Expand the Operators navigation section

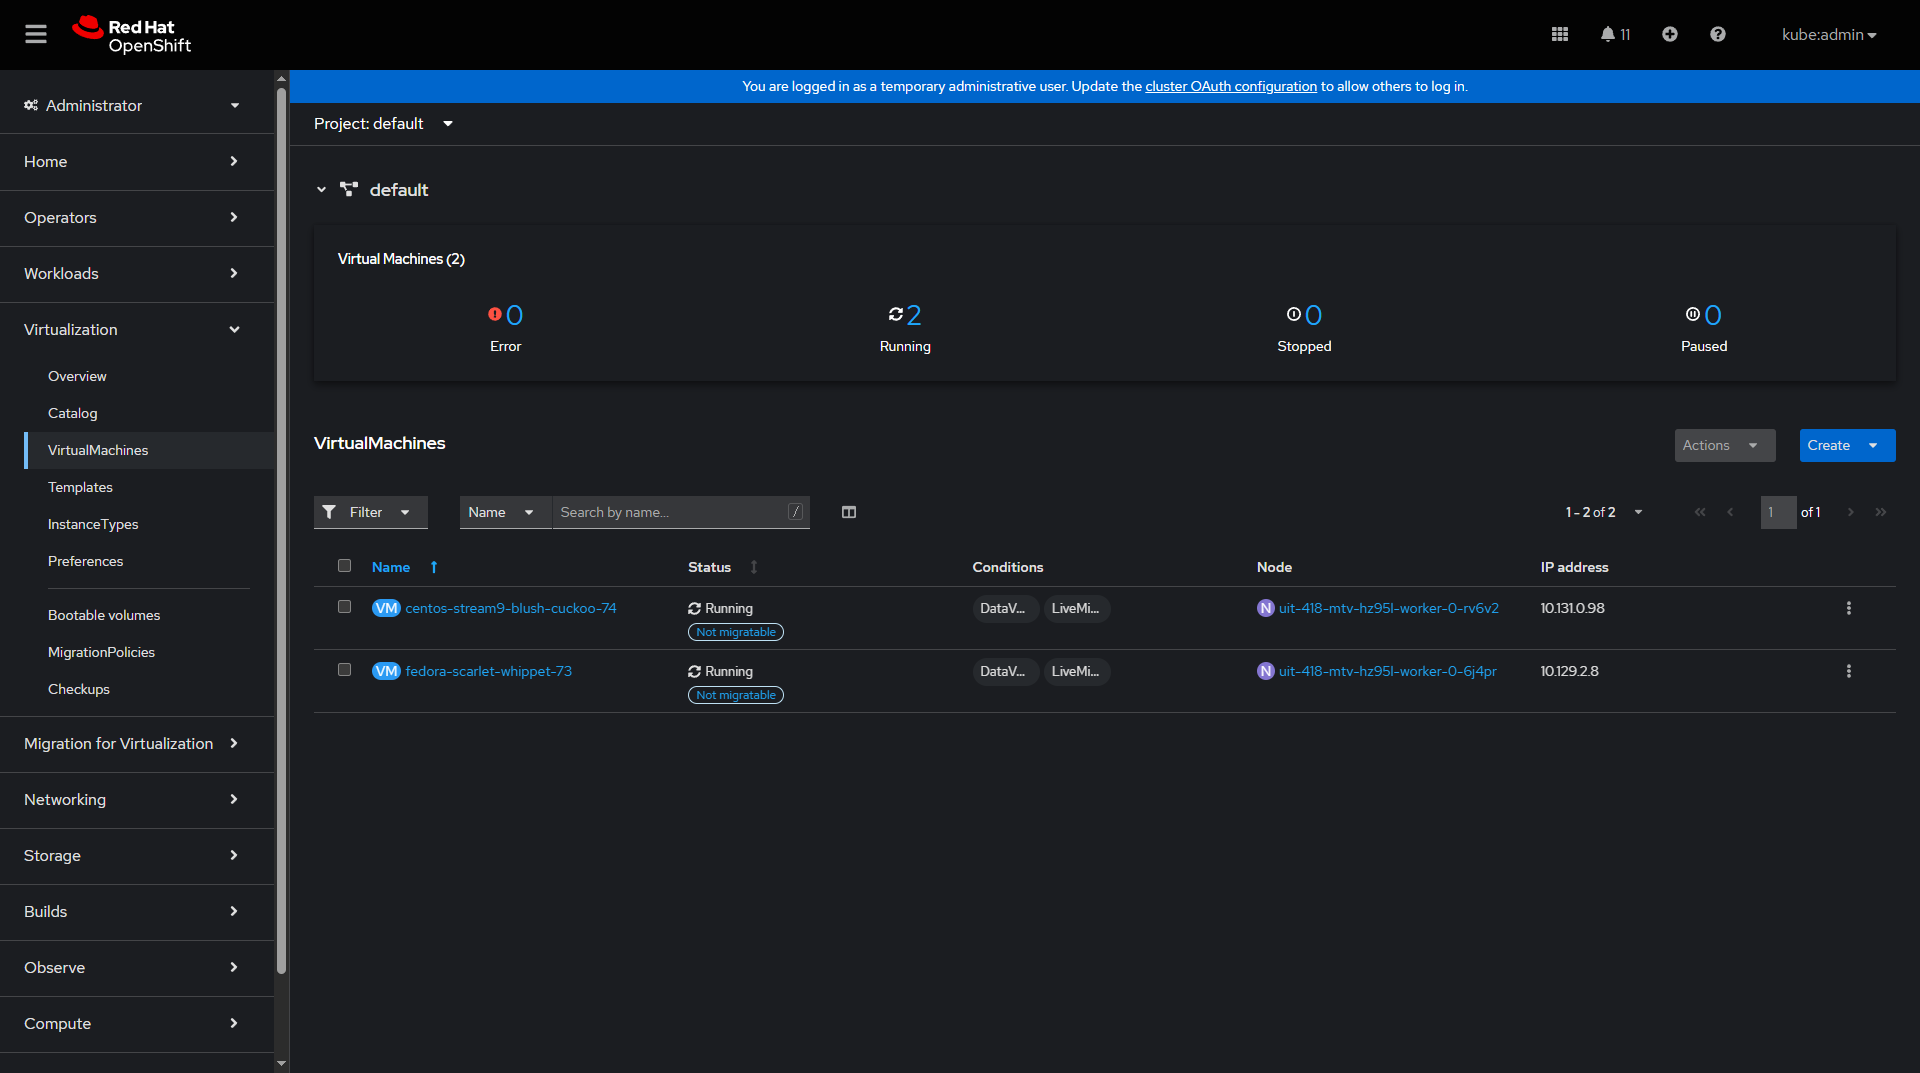point(137,218)
